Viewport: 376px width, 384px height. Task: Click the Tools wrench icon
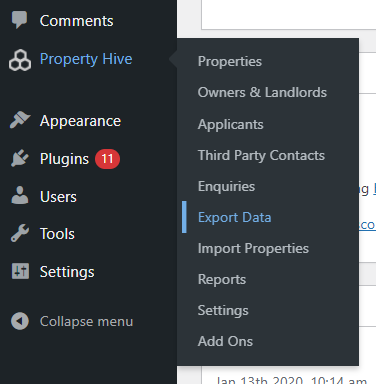(x=20, y=233)
